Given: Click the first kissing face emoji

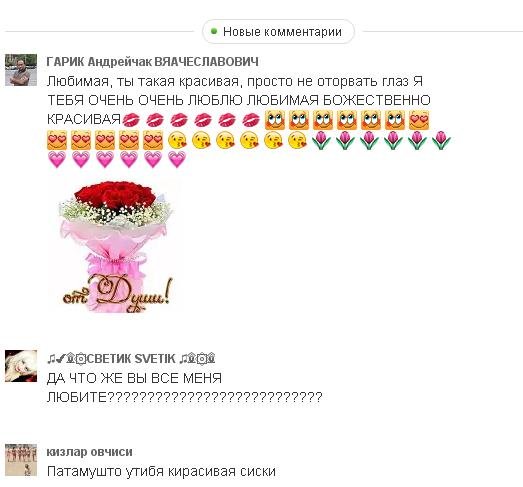Looking at the screenshot, I should 177,140.
